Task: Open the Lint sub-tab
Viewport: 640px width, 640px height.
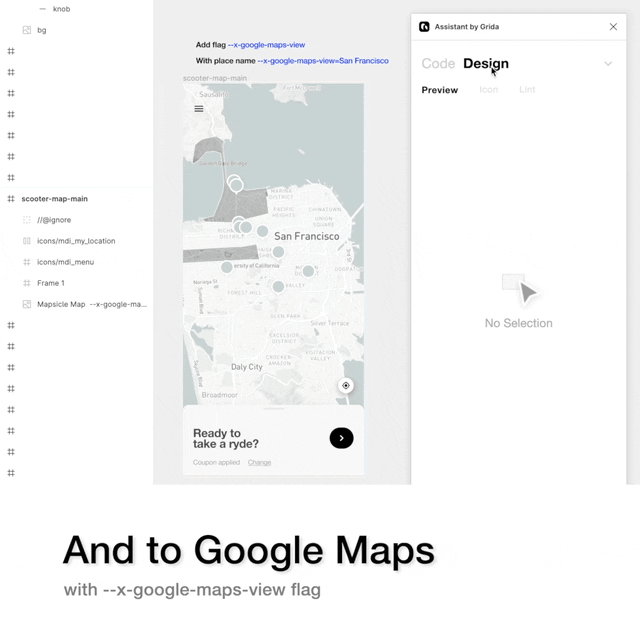Action: tap(527, 89)
